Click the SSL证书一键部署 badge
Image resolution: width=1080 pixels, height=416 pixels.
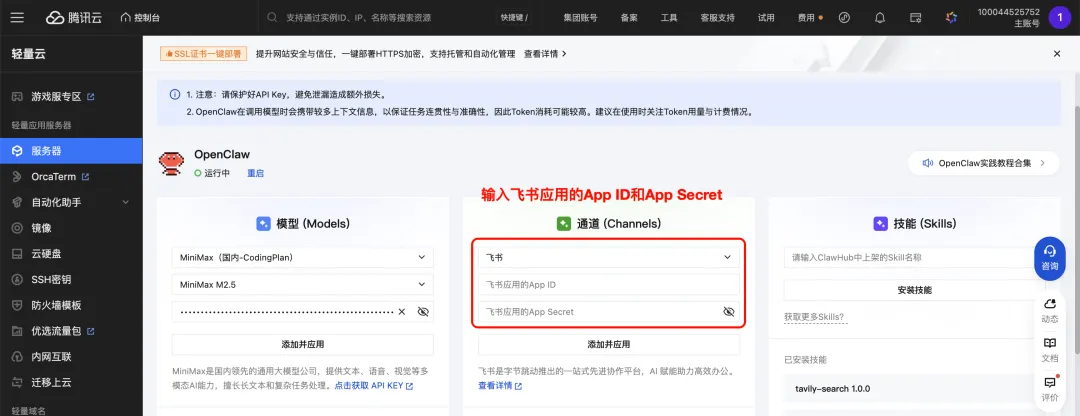coord(204,54)
